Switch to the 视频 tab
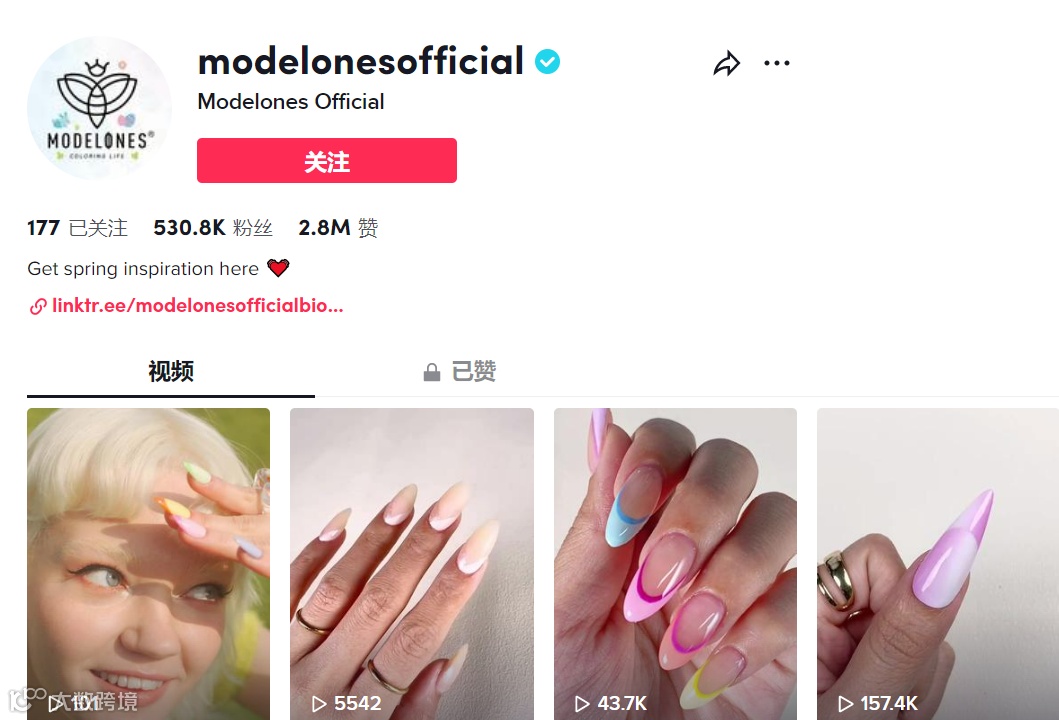The width and height of the screenshot is (1059, 720). click(171, 371)
